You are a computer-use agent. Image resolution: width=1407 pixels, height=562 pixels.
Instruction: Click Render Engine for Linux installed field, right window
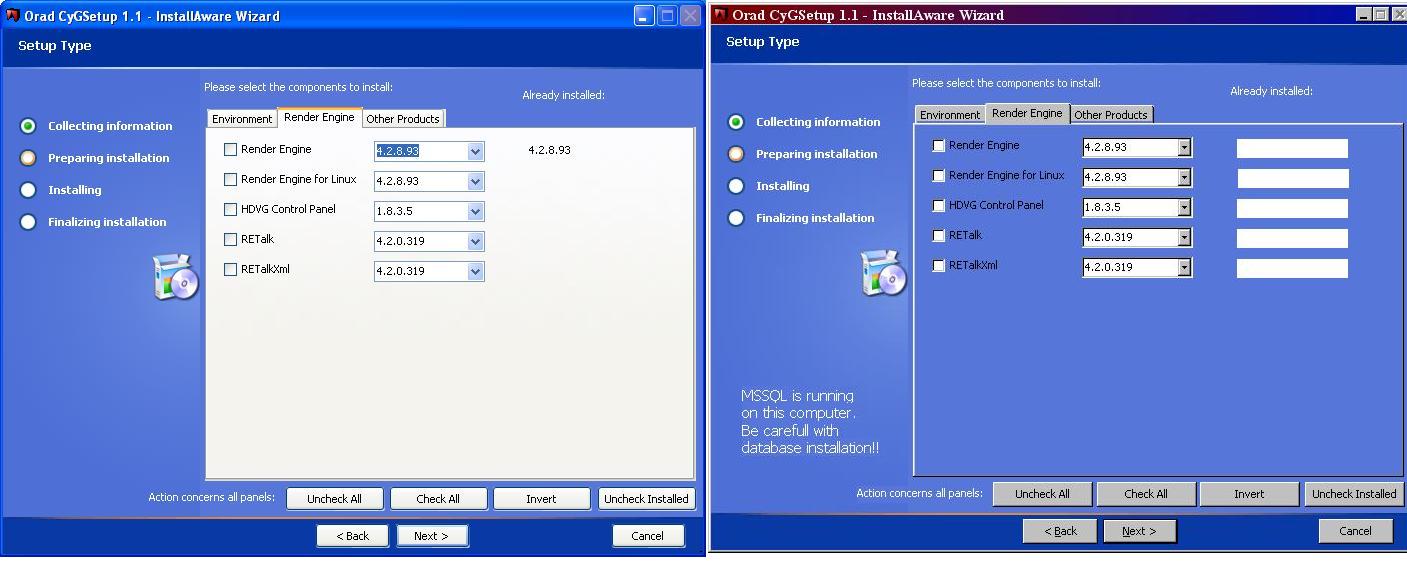coord(1293,179)
